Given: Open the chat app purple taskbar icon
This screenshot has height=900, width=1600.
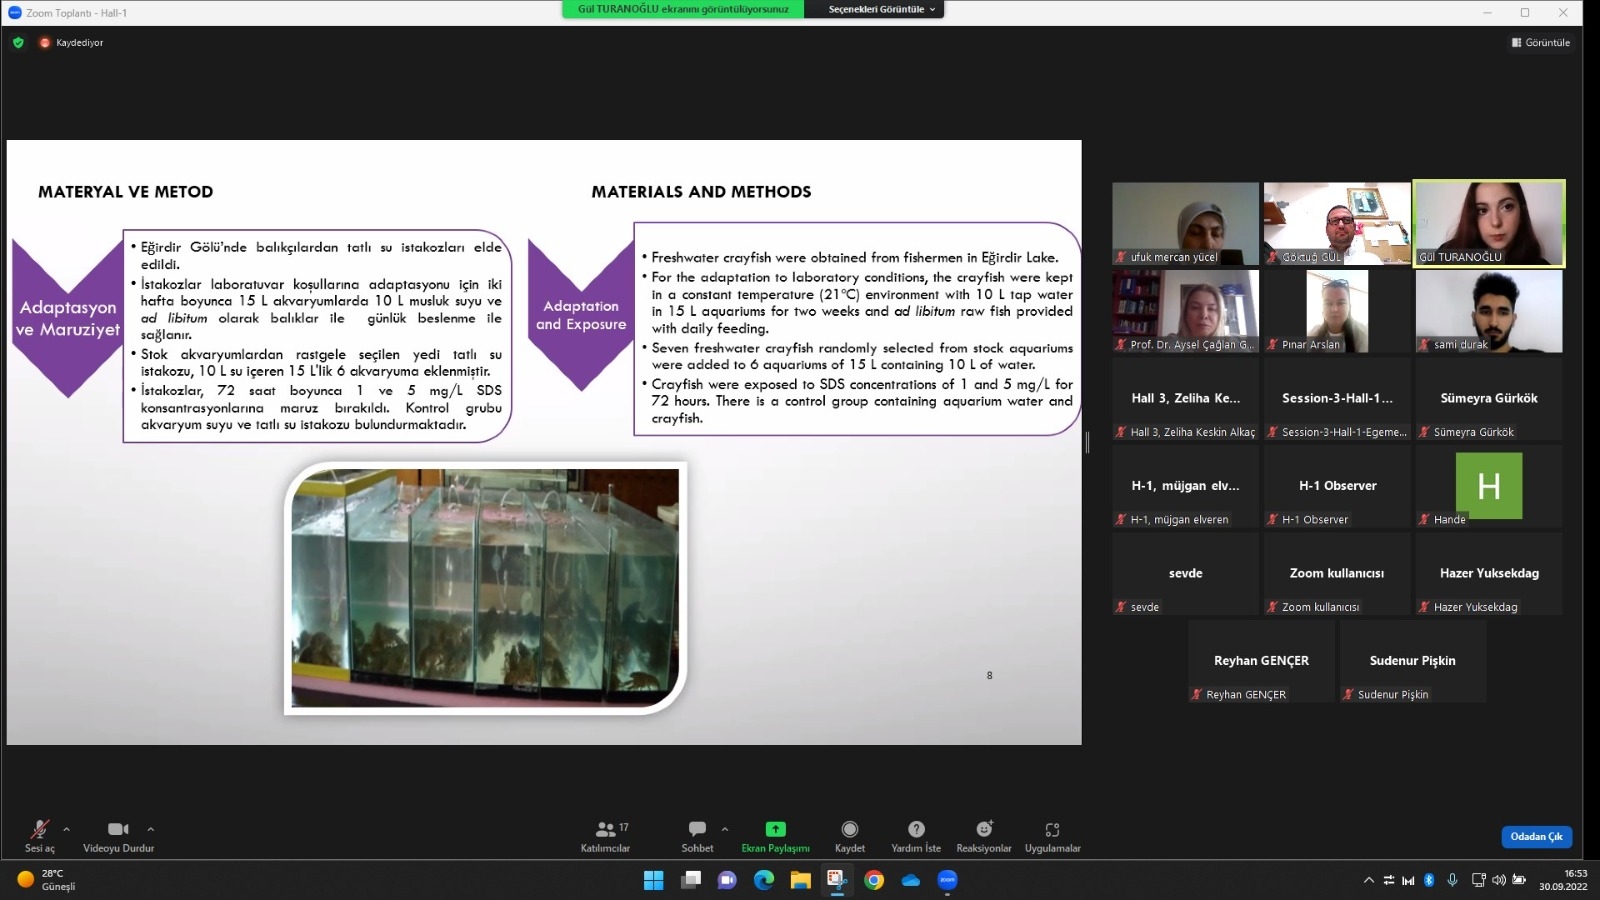Looking at the screenshot, I should (x=727, y=880).
